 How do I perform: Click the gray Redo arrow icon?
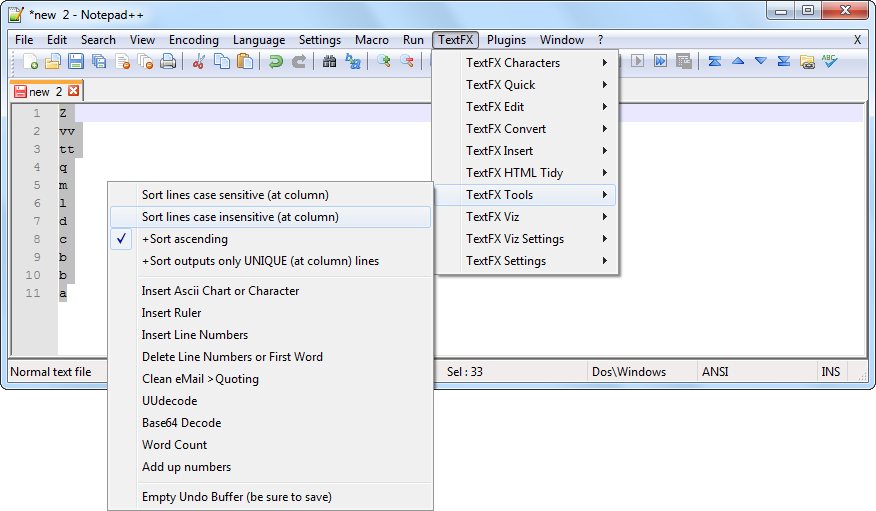click(x=299, y=61)
